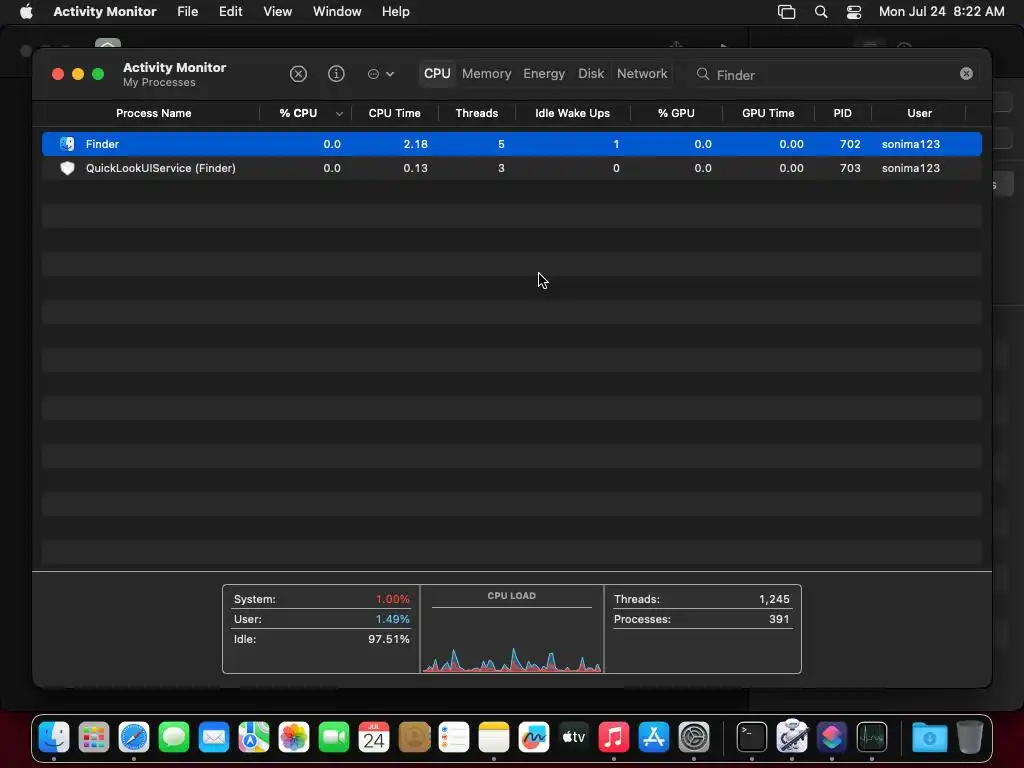
Task: Switch to the Energy tab
Action: pyautogui.click(x=544, y=74)
